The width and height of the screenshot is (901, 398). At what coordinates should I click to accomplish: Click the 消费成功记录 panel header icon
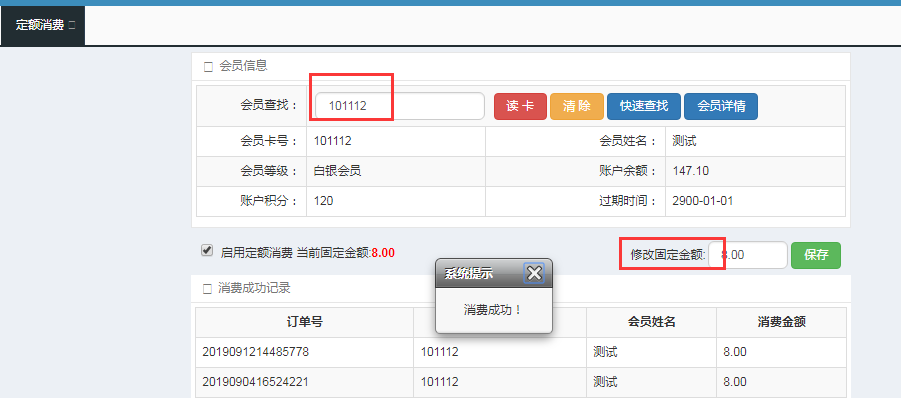coord(208,289)
